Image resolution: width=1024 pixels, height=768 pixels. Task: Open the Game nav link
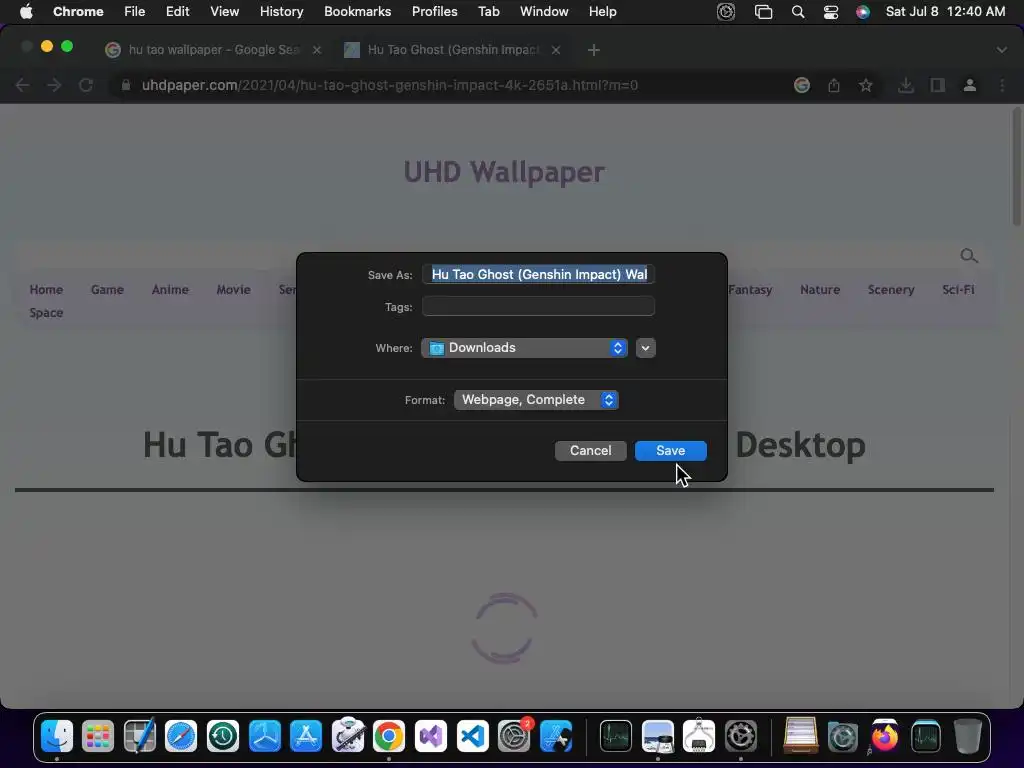point(107,289)
